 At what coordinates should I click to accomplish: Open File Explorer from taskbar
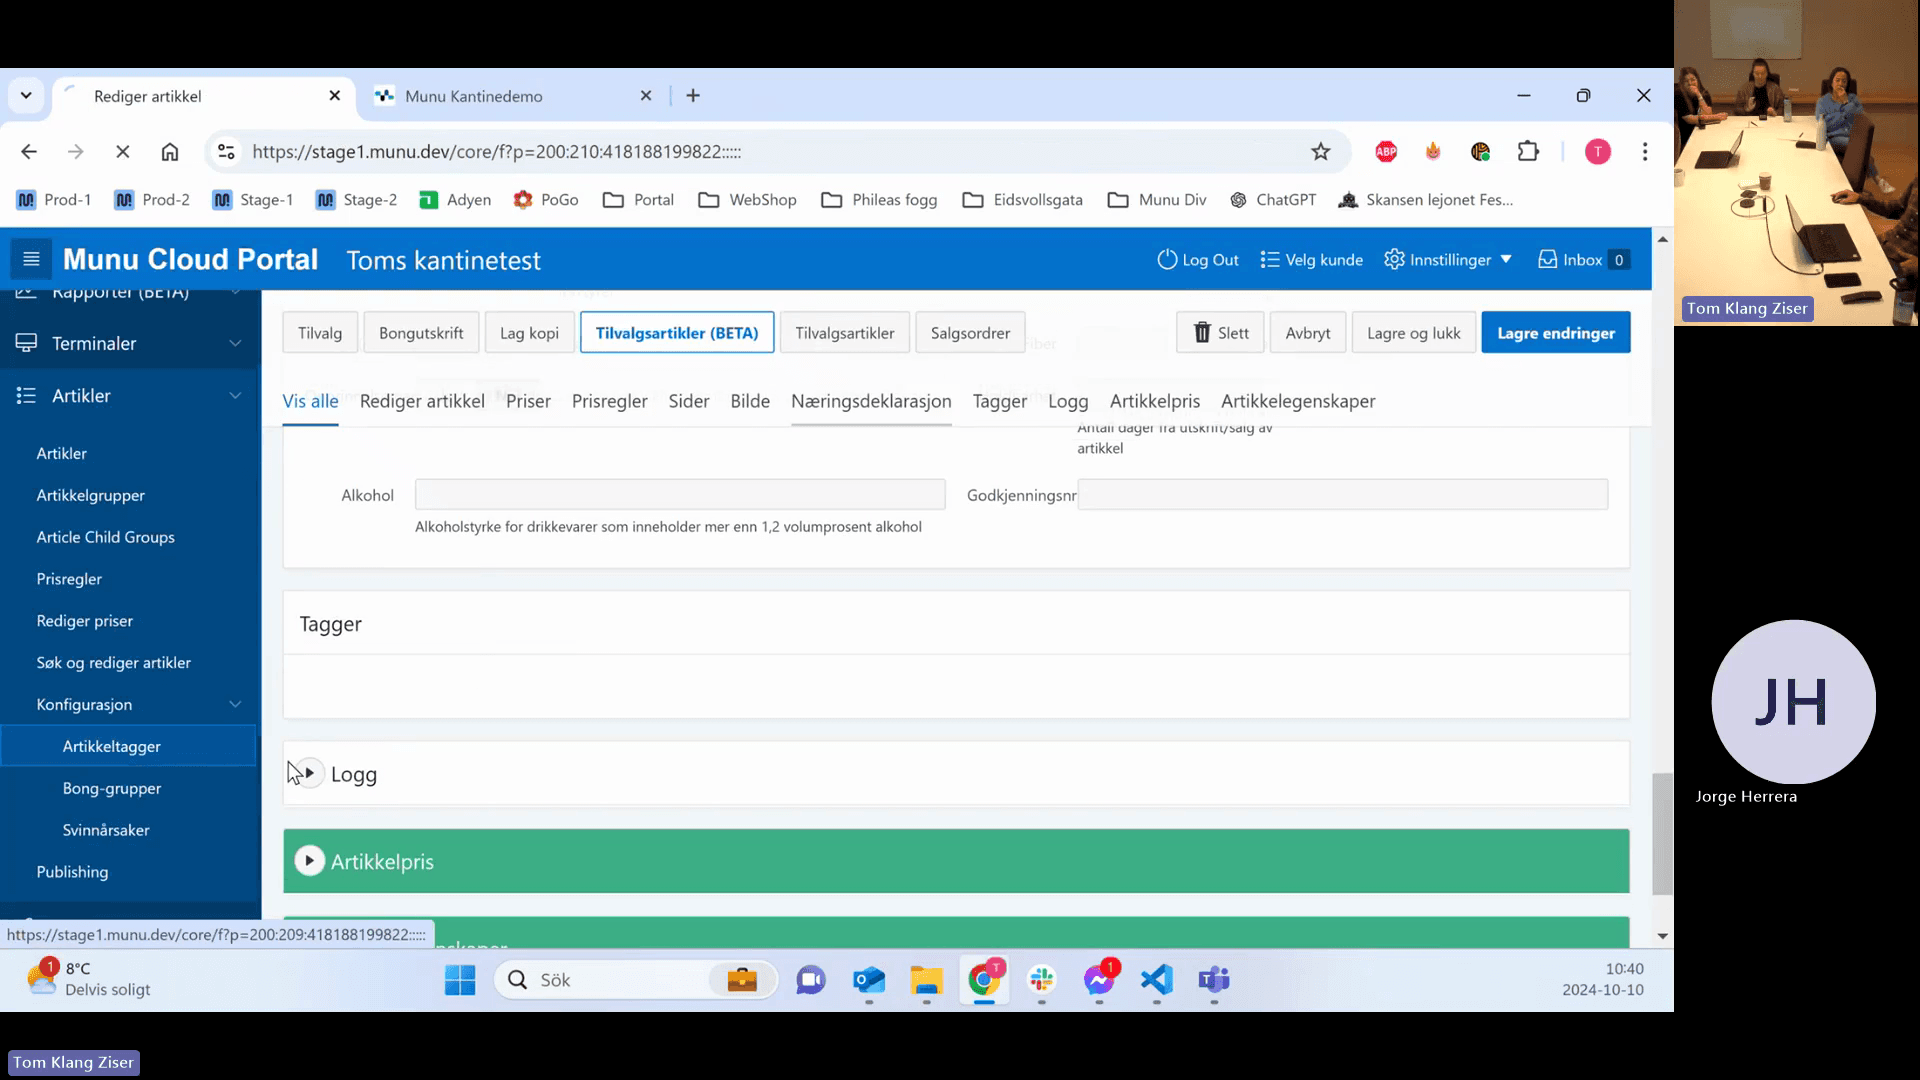[x=927, y=980]
